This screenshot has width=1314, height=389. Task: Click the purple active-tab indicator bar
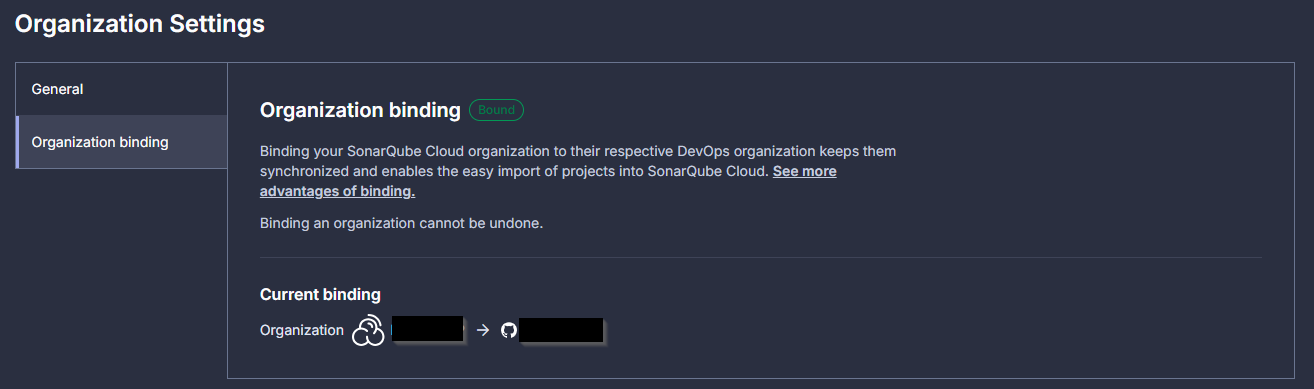pyautogui.click(x=17, y=142)
